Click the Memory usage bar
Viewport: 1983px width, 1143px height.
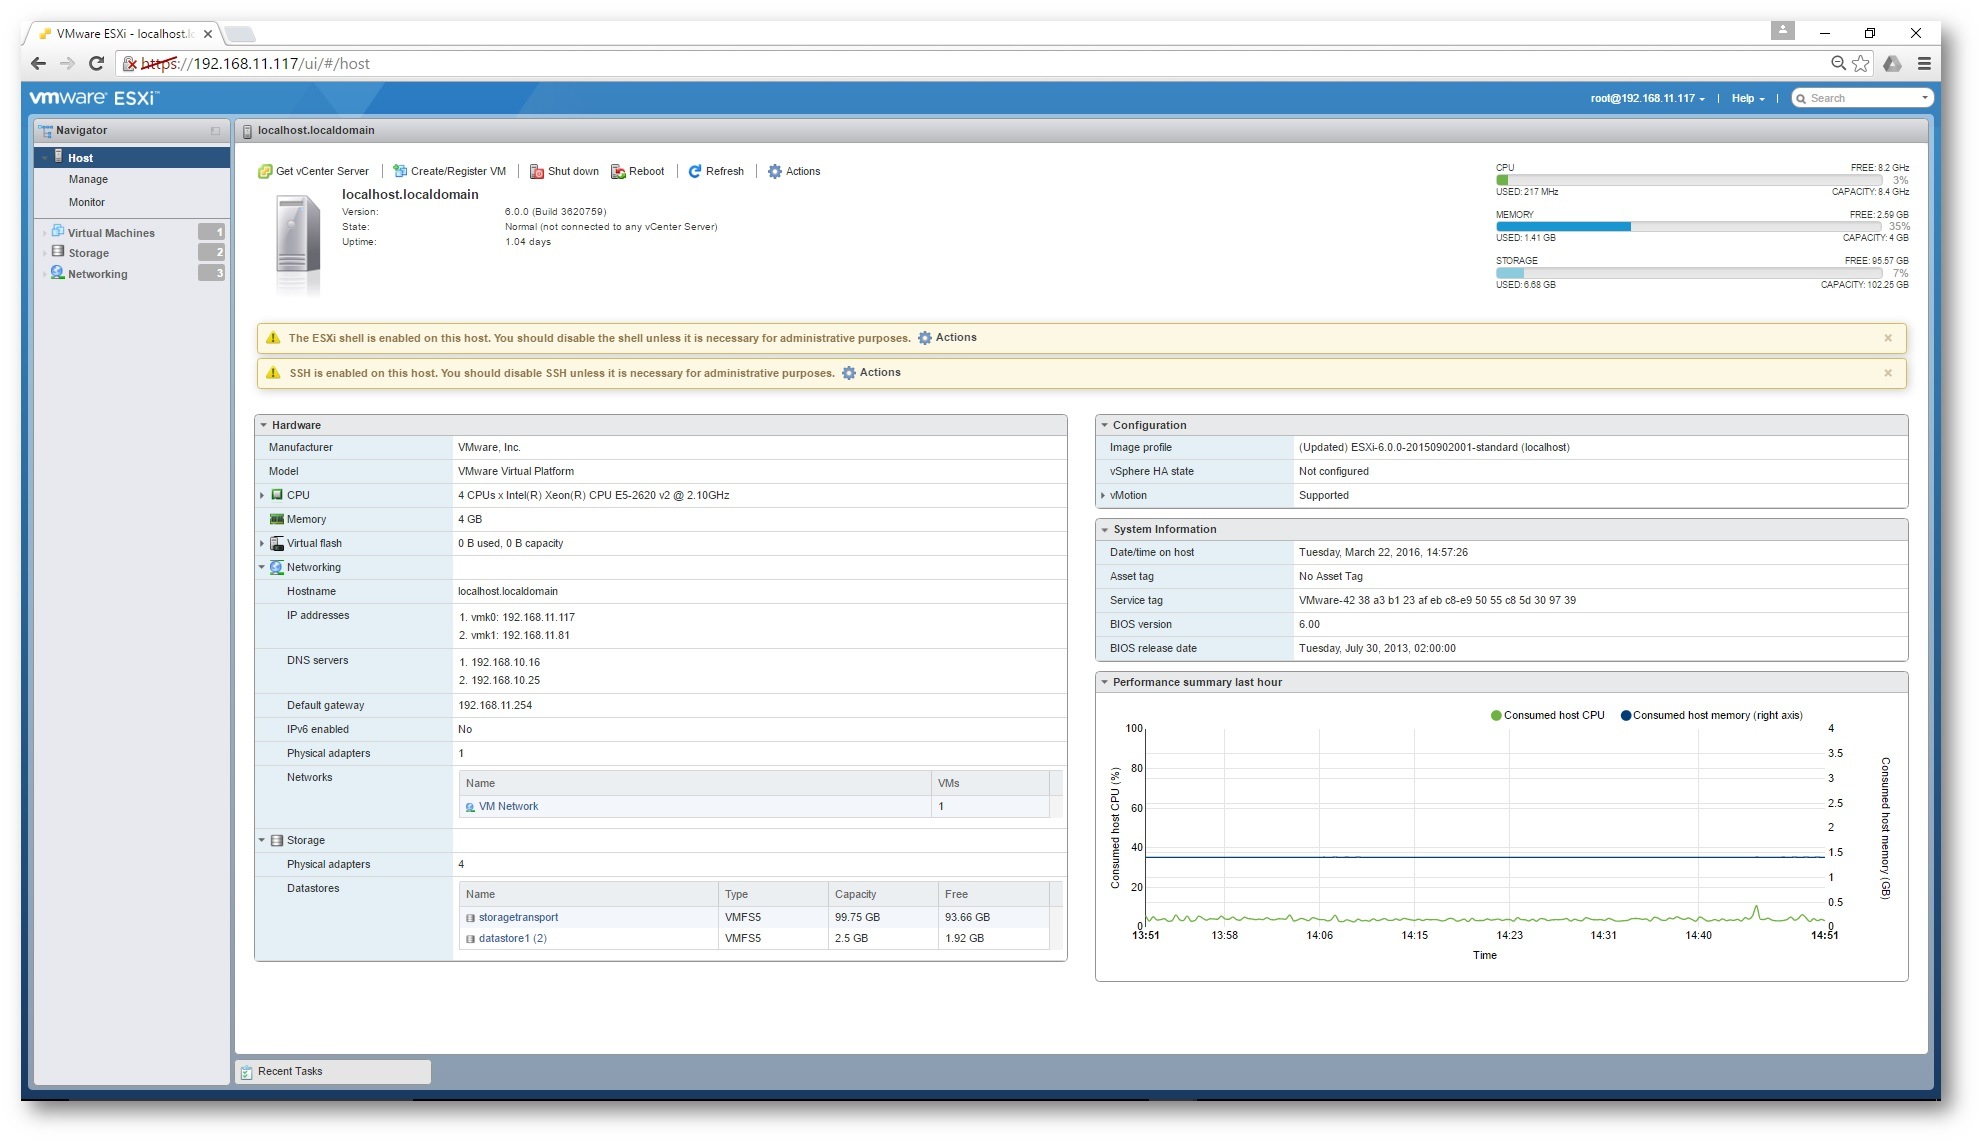[1688, 226]
